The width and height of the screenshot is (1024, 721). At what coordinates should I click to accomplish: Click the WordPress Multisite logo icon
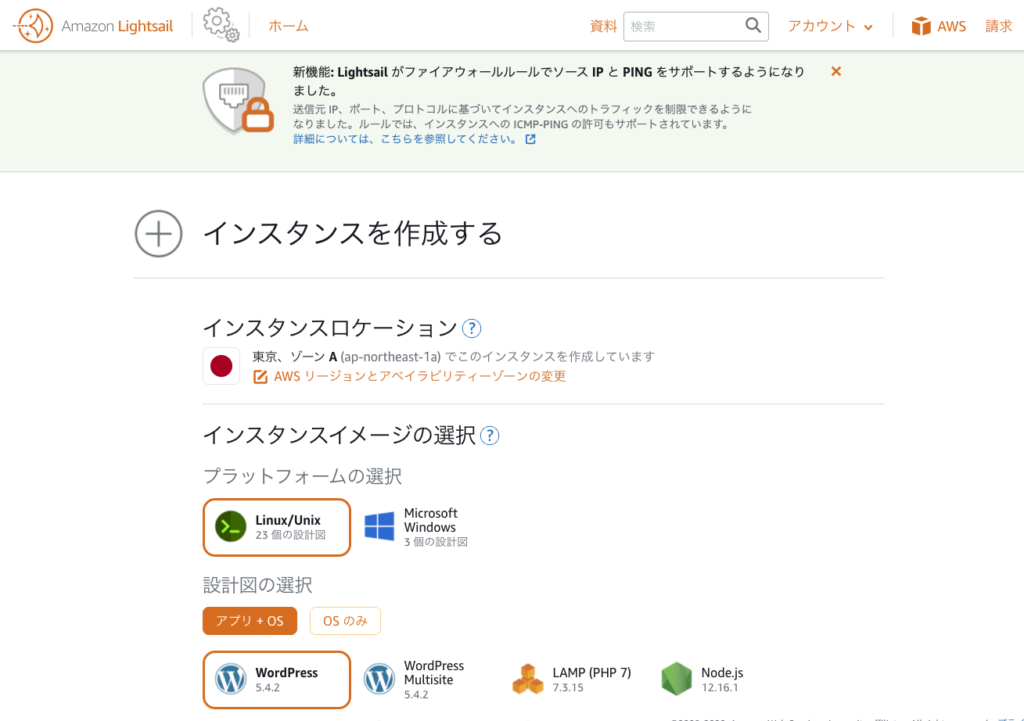click(x=379, y=679)
